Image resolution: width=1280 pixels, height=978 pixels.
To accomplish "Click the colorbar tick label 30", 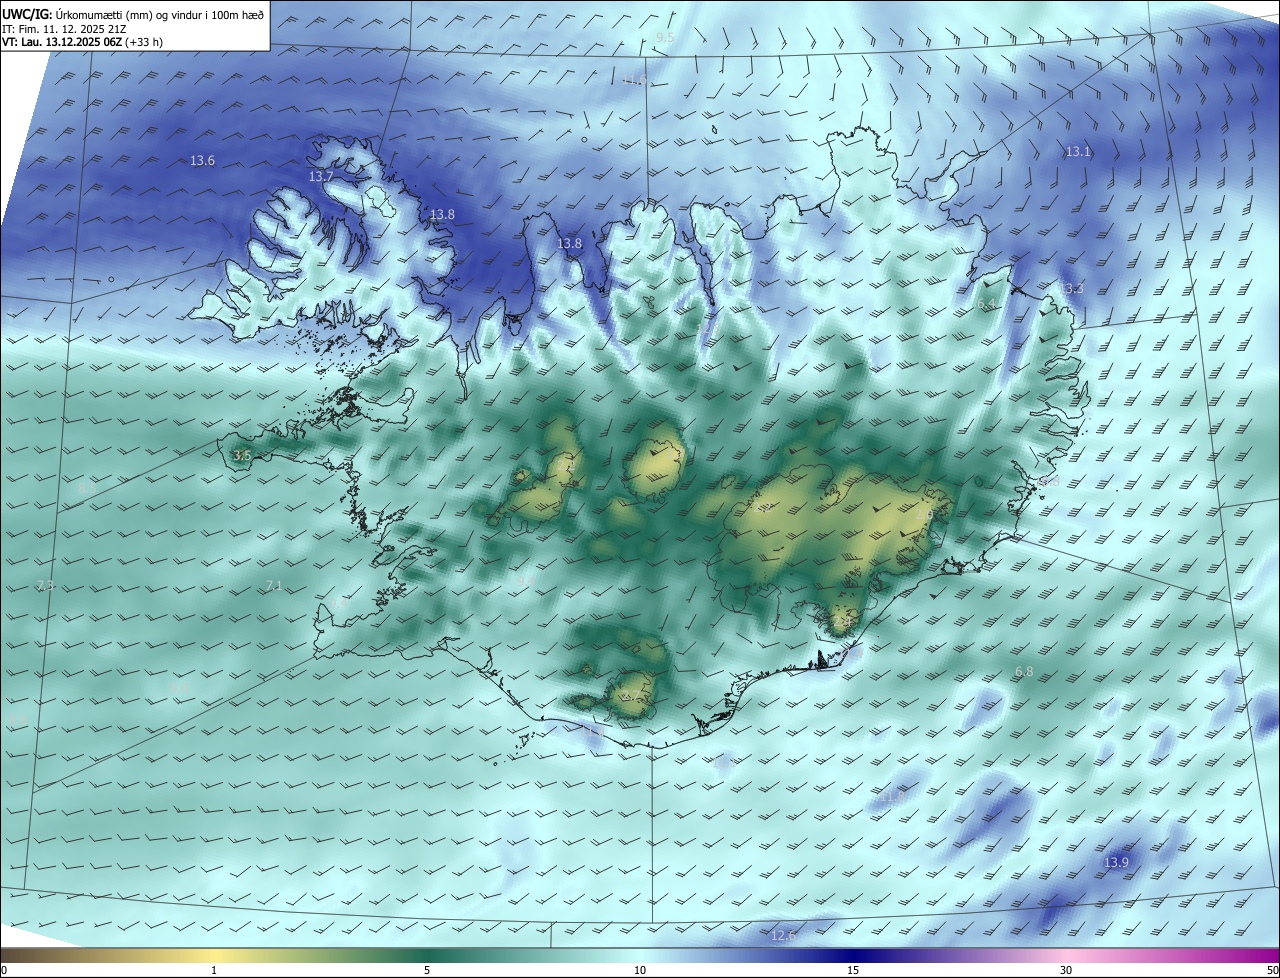I will coord(1066,970).
